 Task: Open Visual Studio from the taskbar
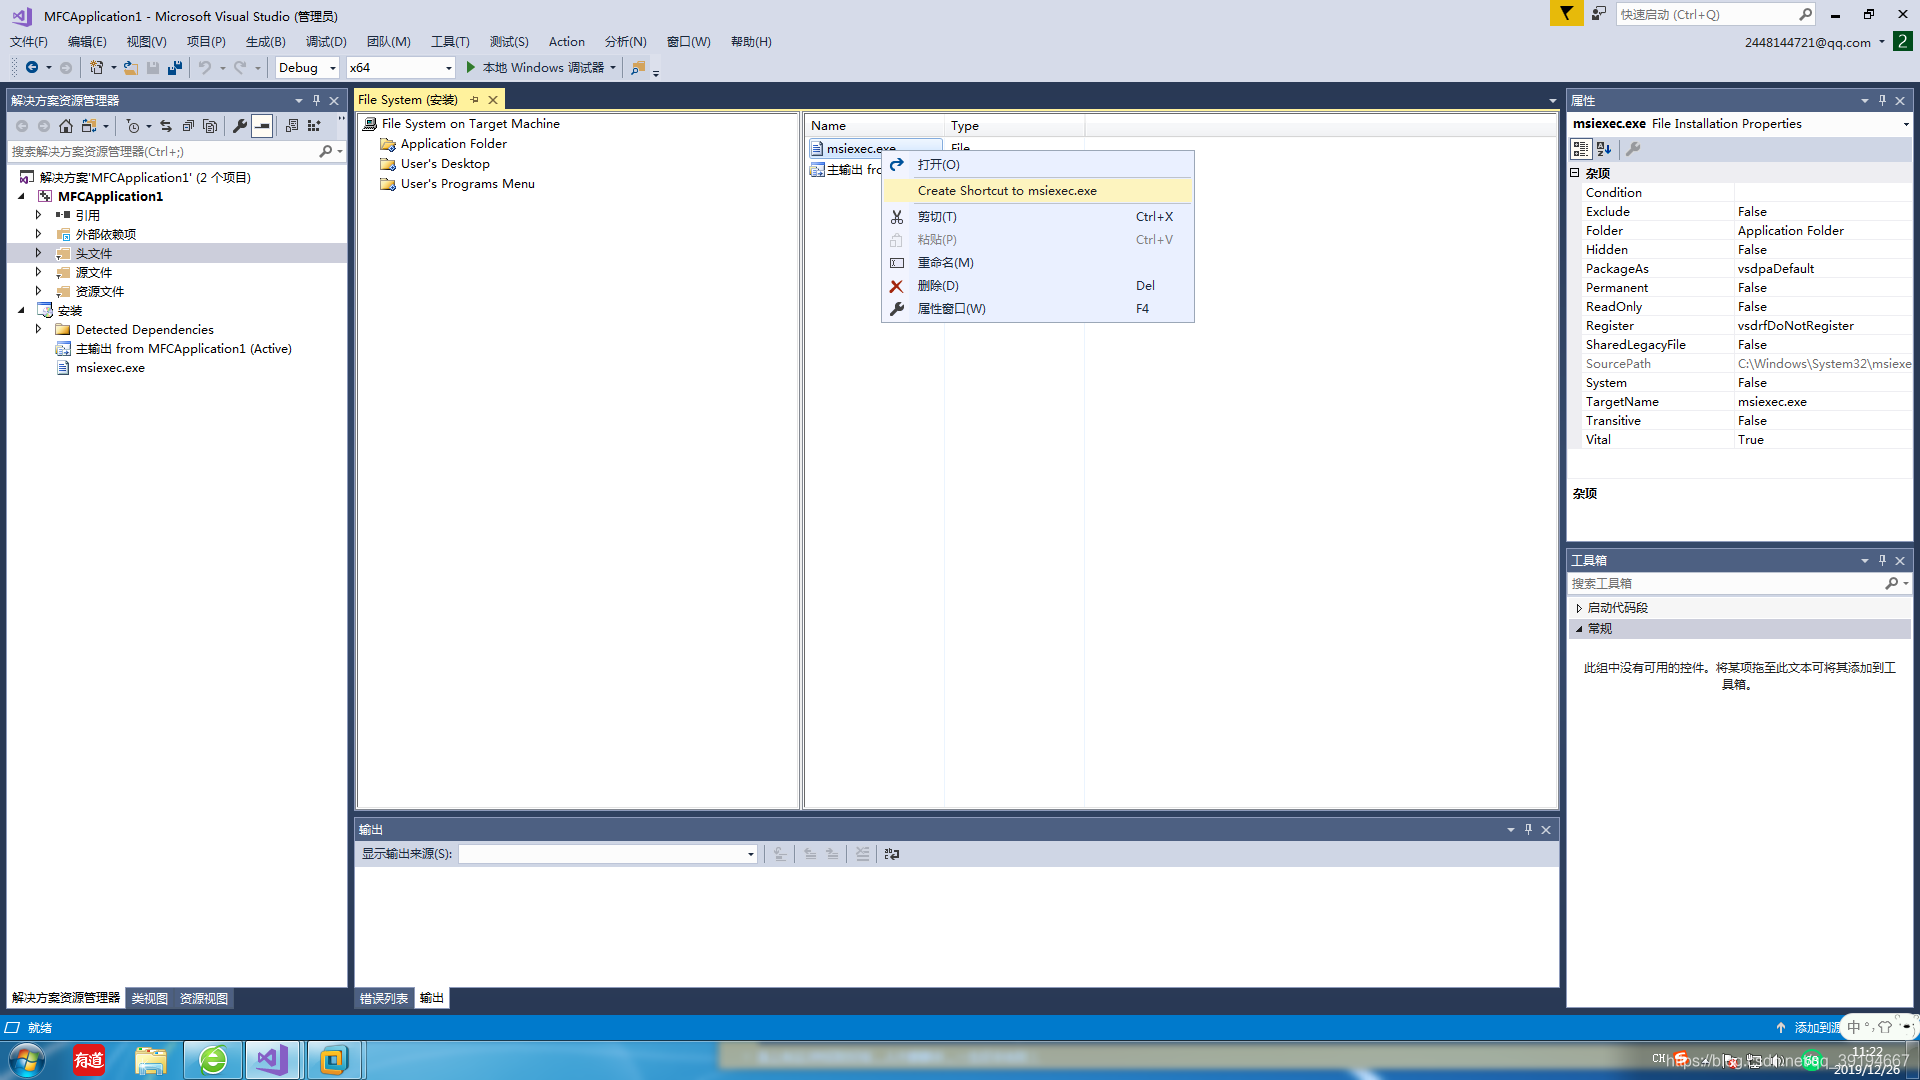(272, 1060)
